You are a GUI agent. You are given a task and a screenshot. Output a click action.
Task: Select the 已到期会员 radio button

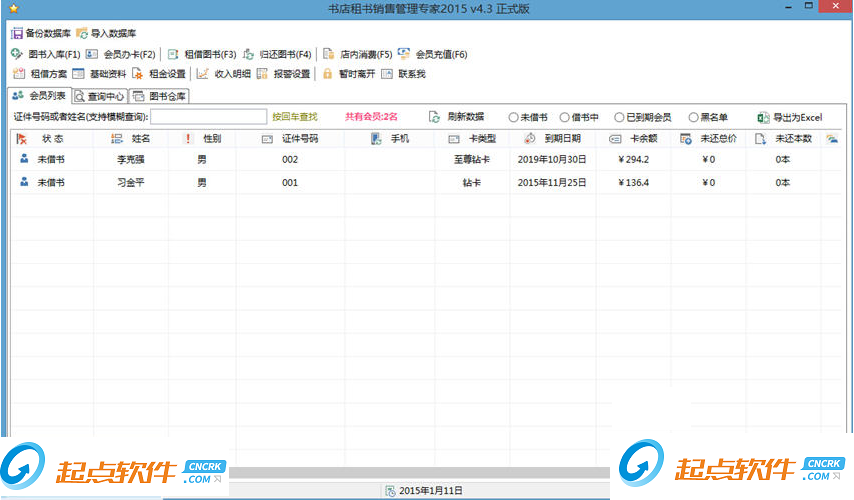(x=619, y=117)
